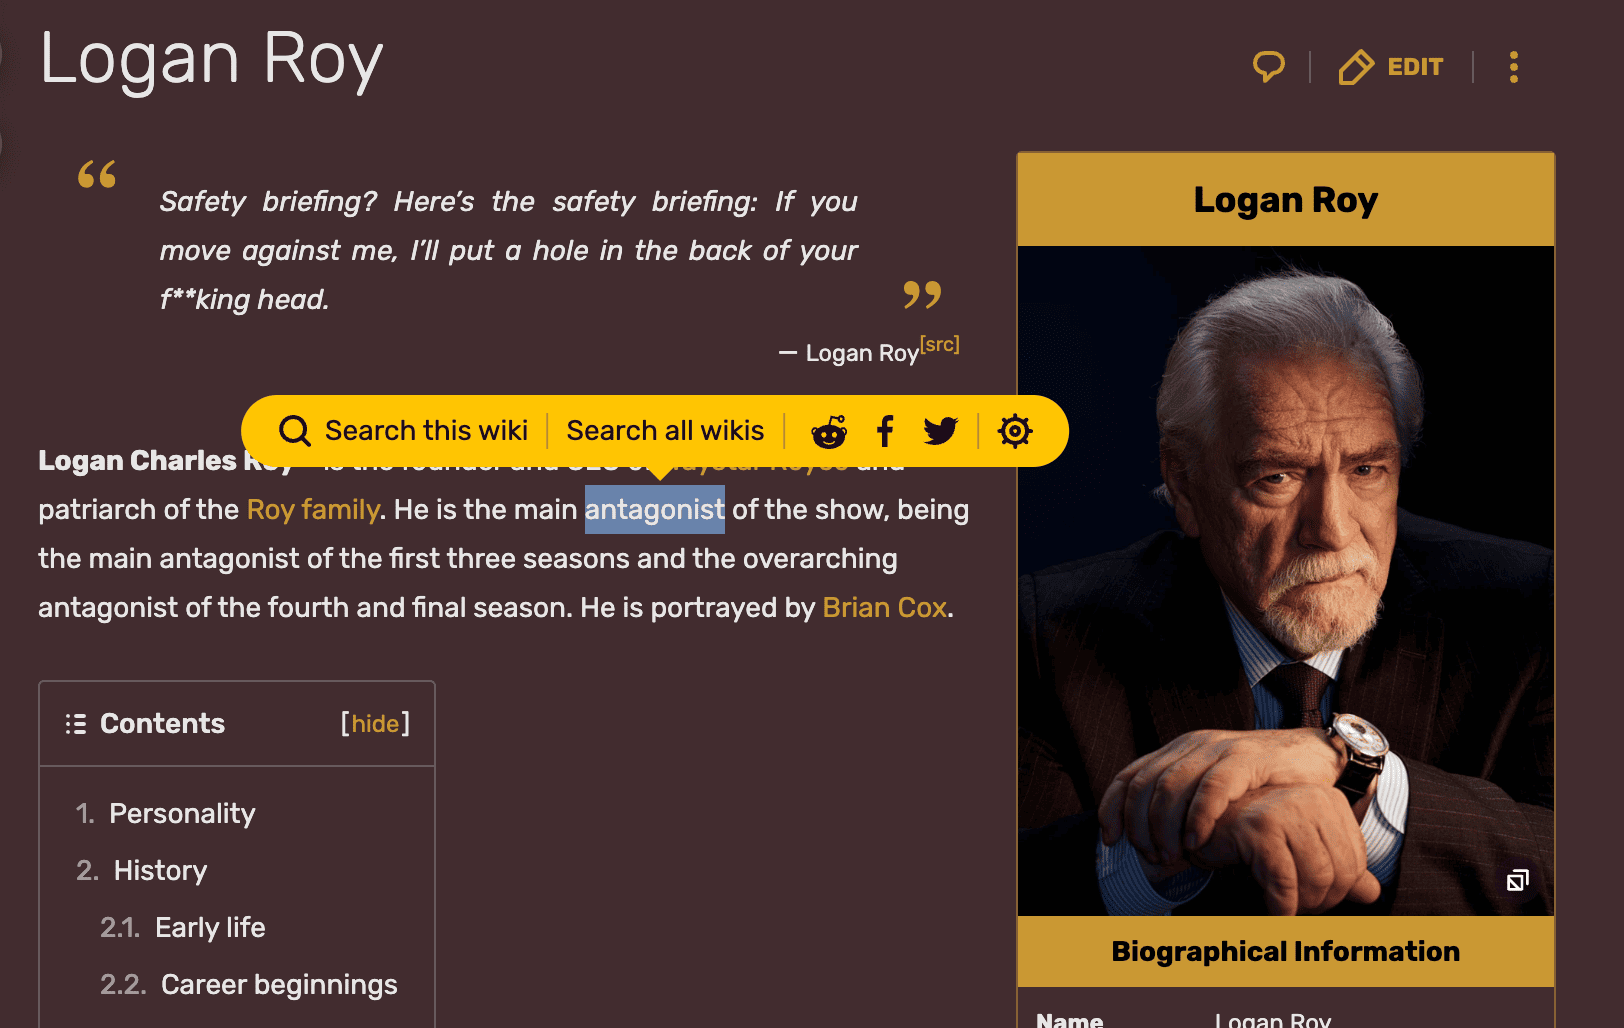Hide the Contents table
This screenshot has height=1028, width=1624.
375,723
